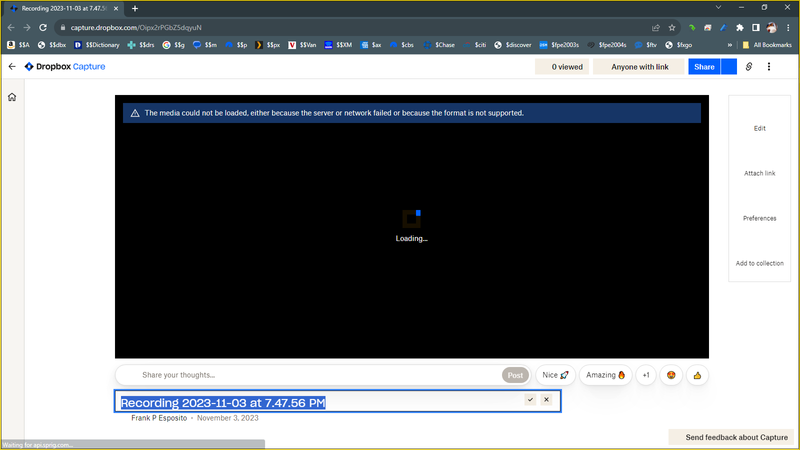Click the address bar URL
The image size is (800, 450).
point(136,28)
